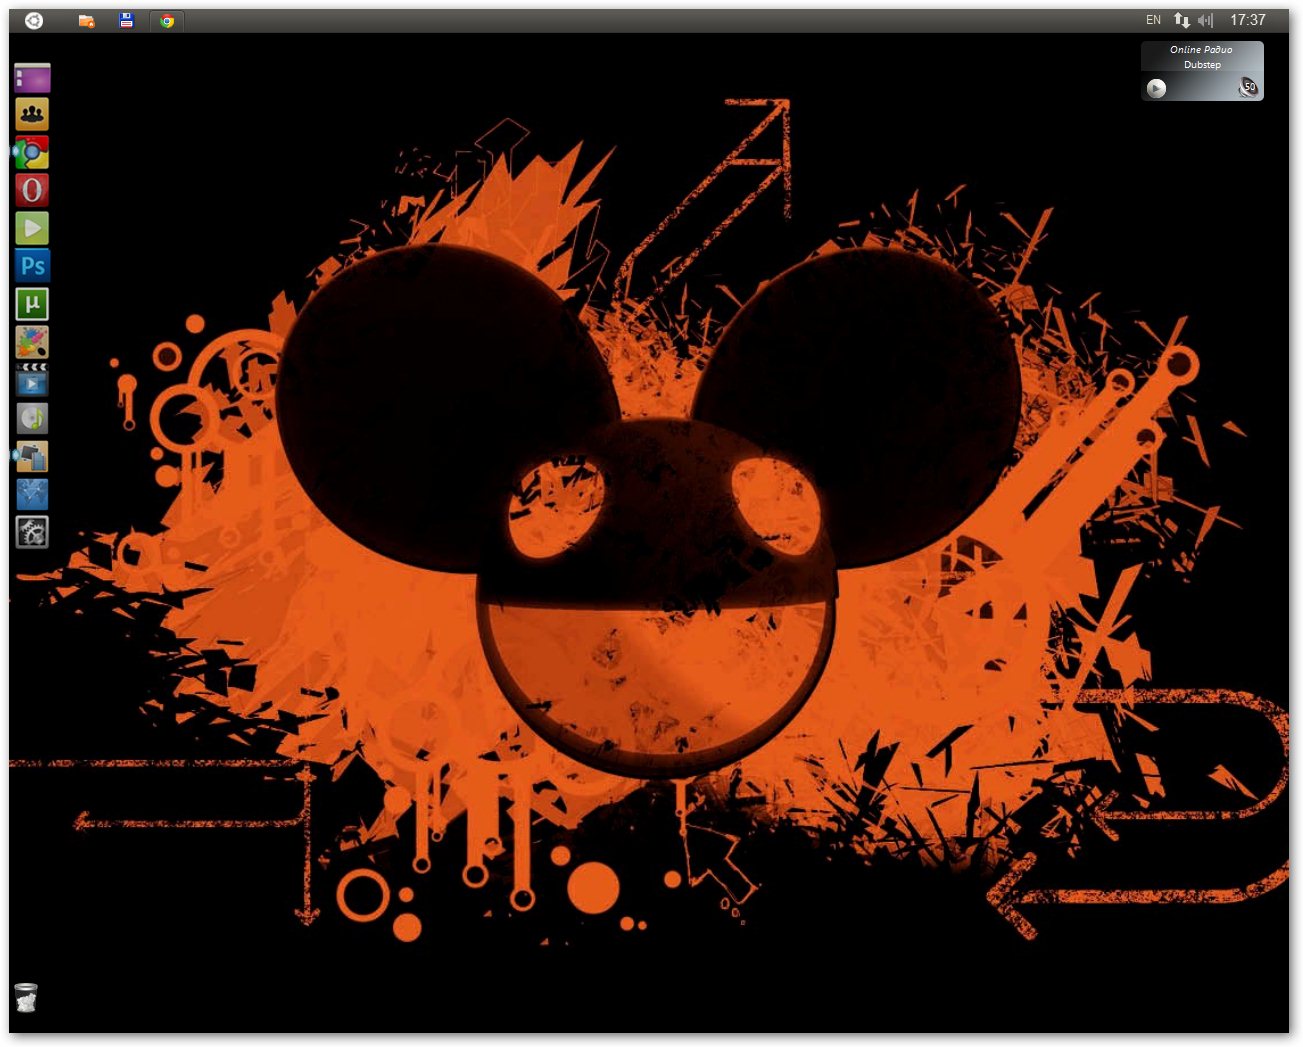Open the green play media player icon

32,228
